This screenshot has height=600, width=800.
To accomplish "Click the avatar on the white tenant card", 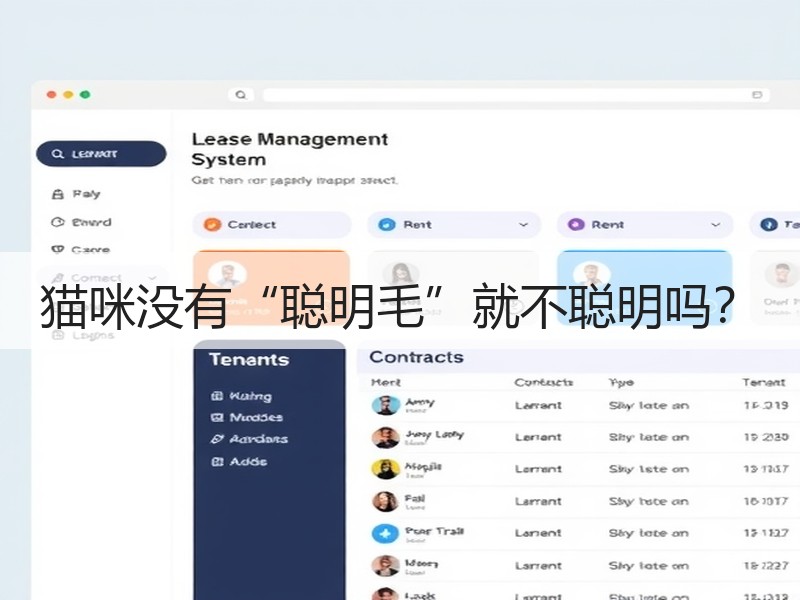I will pos(401,273).
